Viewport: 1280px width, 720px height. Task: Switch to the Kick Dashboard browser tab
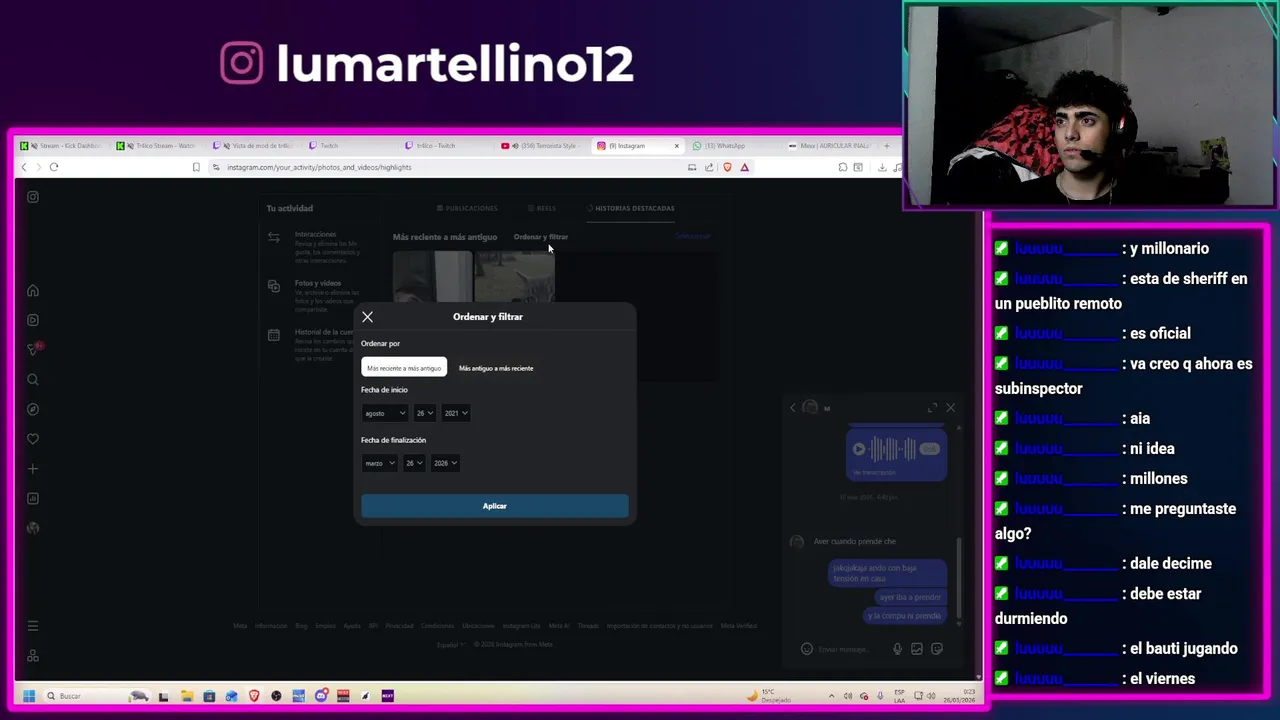62,146
